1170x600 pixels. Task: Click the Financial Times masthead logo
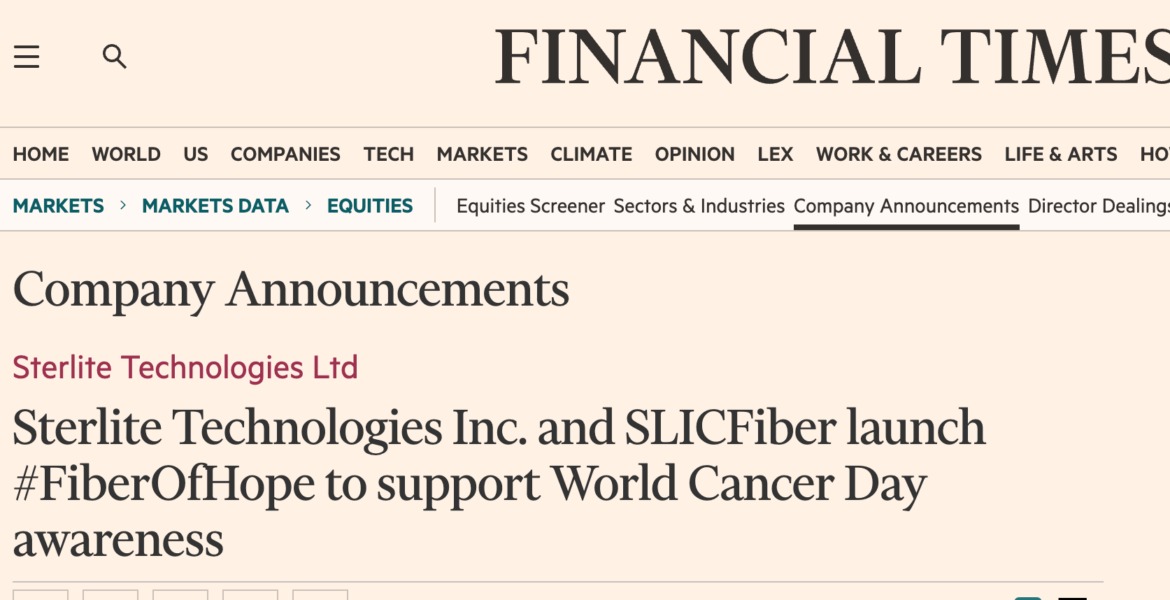[832, 57]
